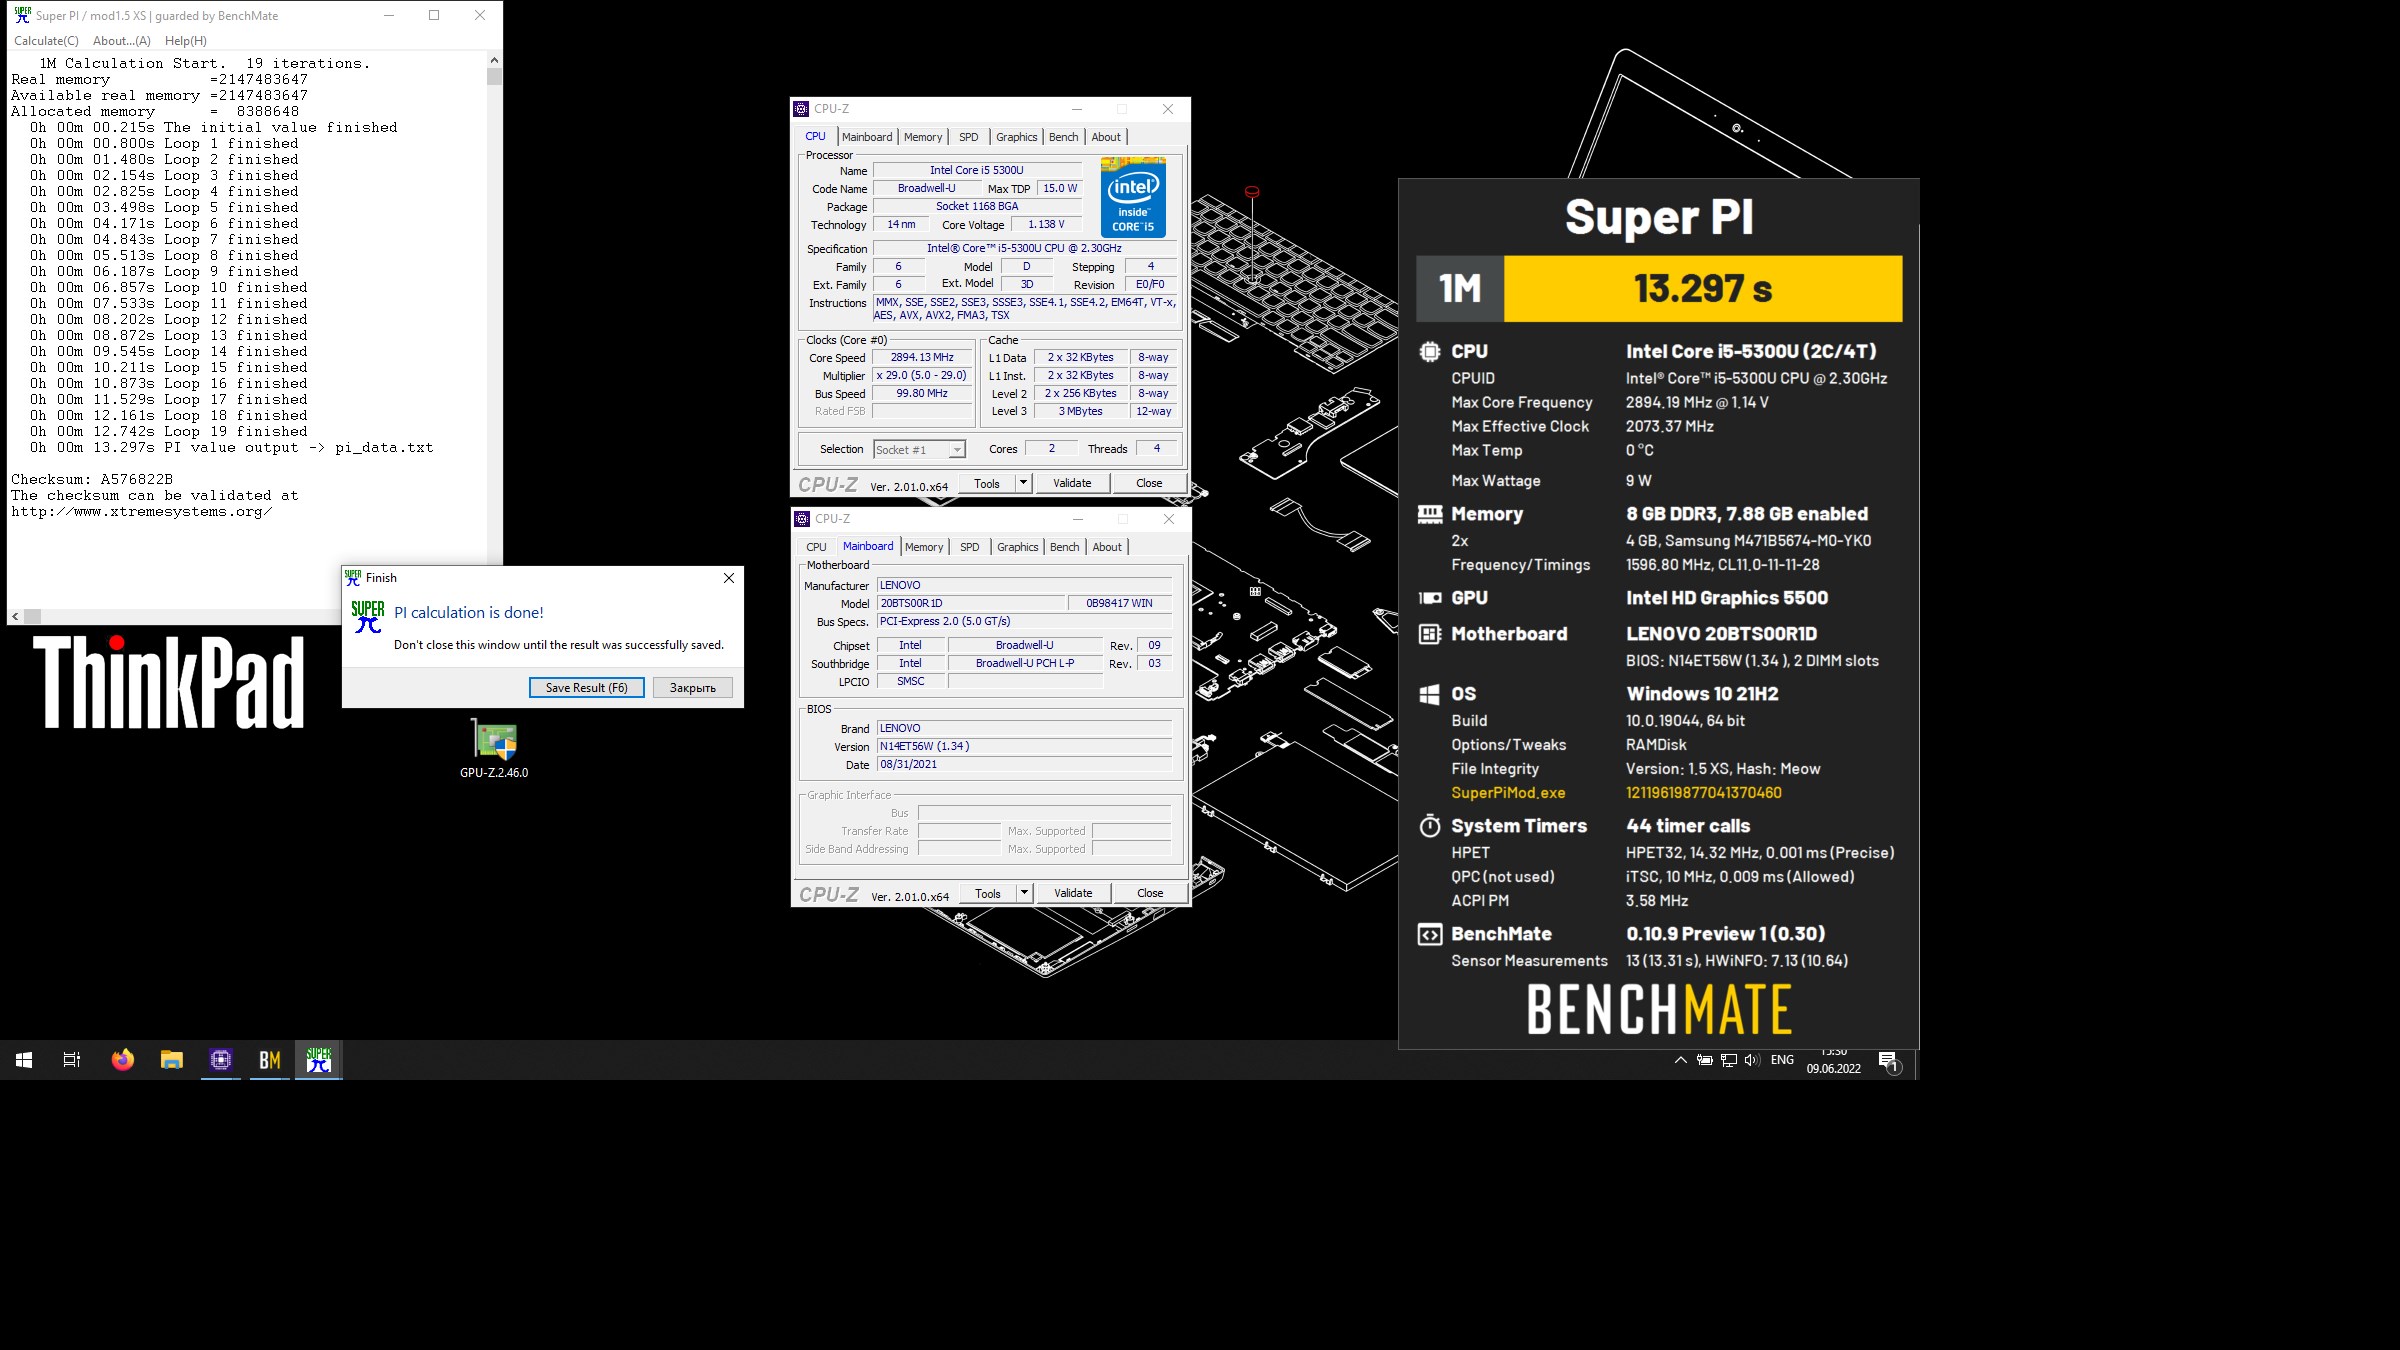
Task: Click Validate in upper CPU-Z window
Action: pos(1073,483)
